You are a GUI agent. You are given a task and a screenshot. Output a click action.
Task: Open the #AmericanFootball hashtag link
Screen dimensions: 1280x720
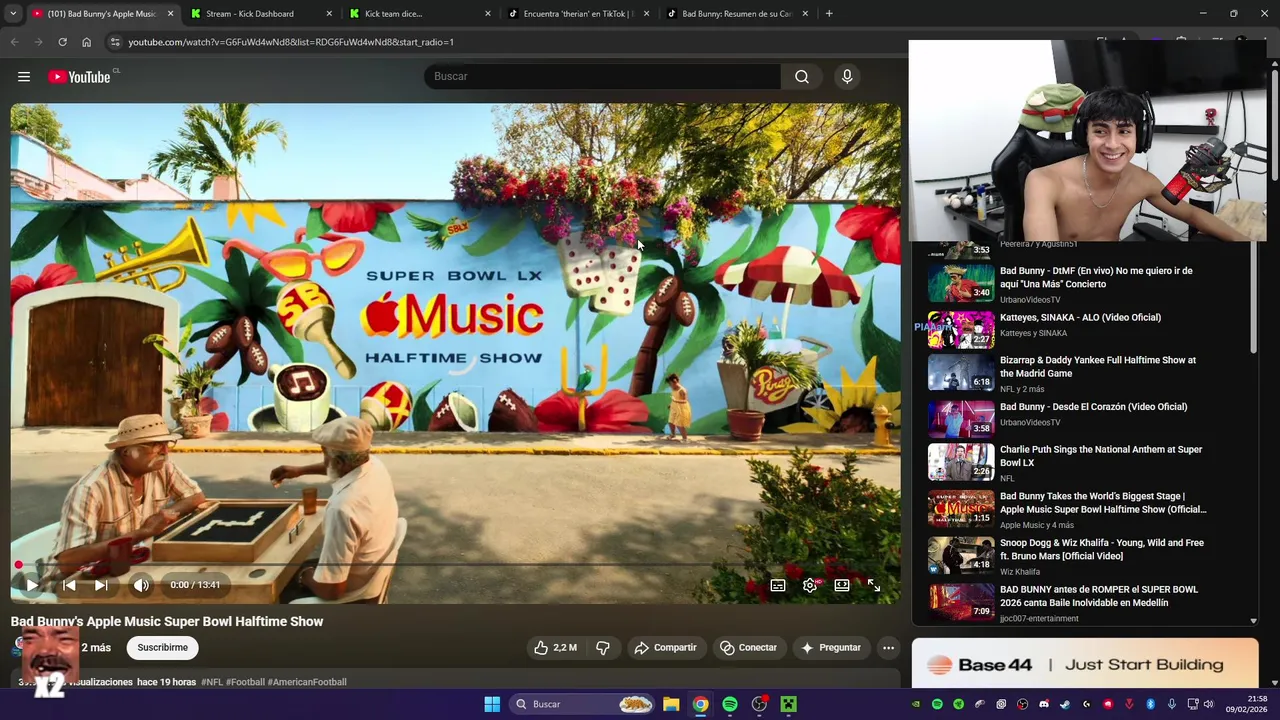coord(307,682)
